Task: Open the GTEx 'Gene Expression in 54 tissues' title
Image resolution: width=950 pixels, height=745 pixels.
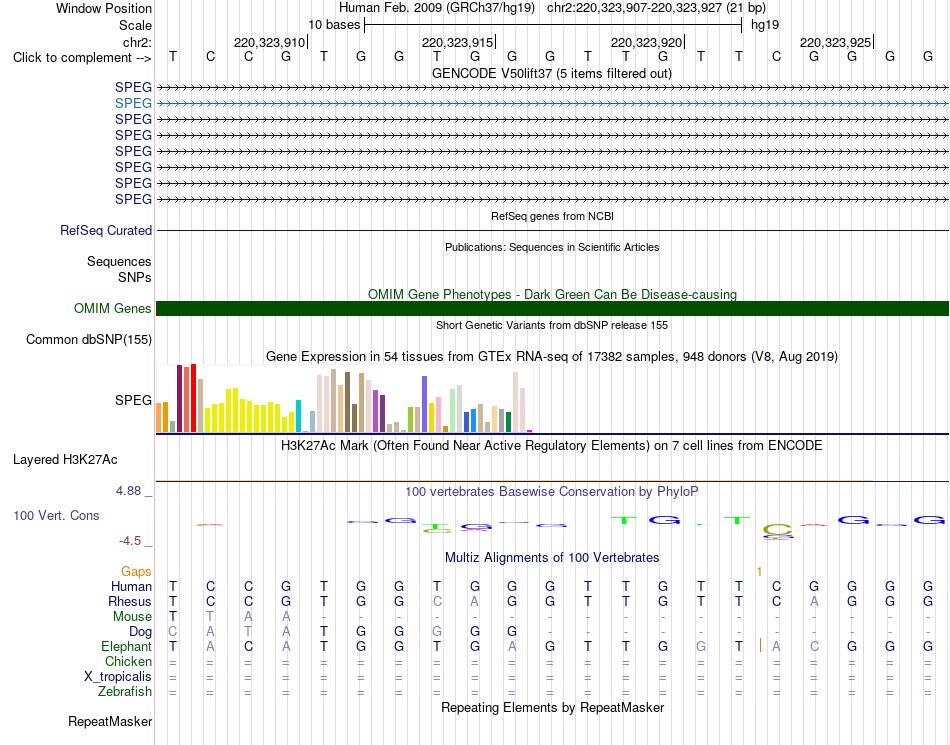Action: point(552,356)
